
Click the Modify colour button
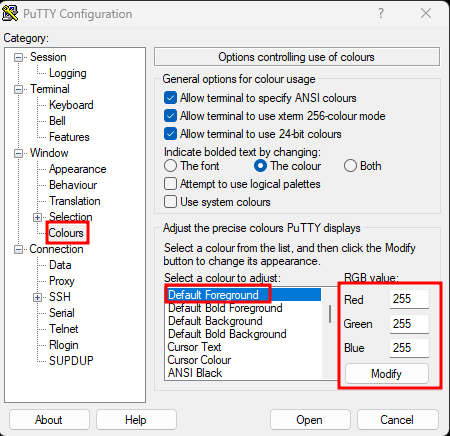387,374
